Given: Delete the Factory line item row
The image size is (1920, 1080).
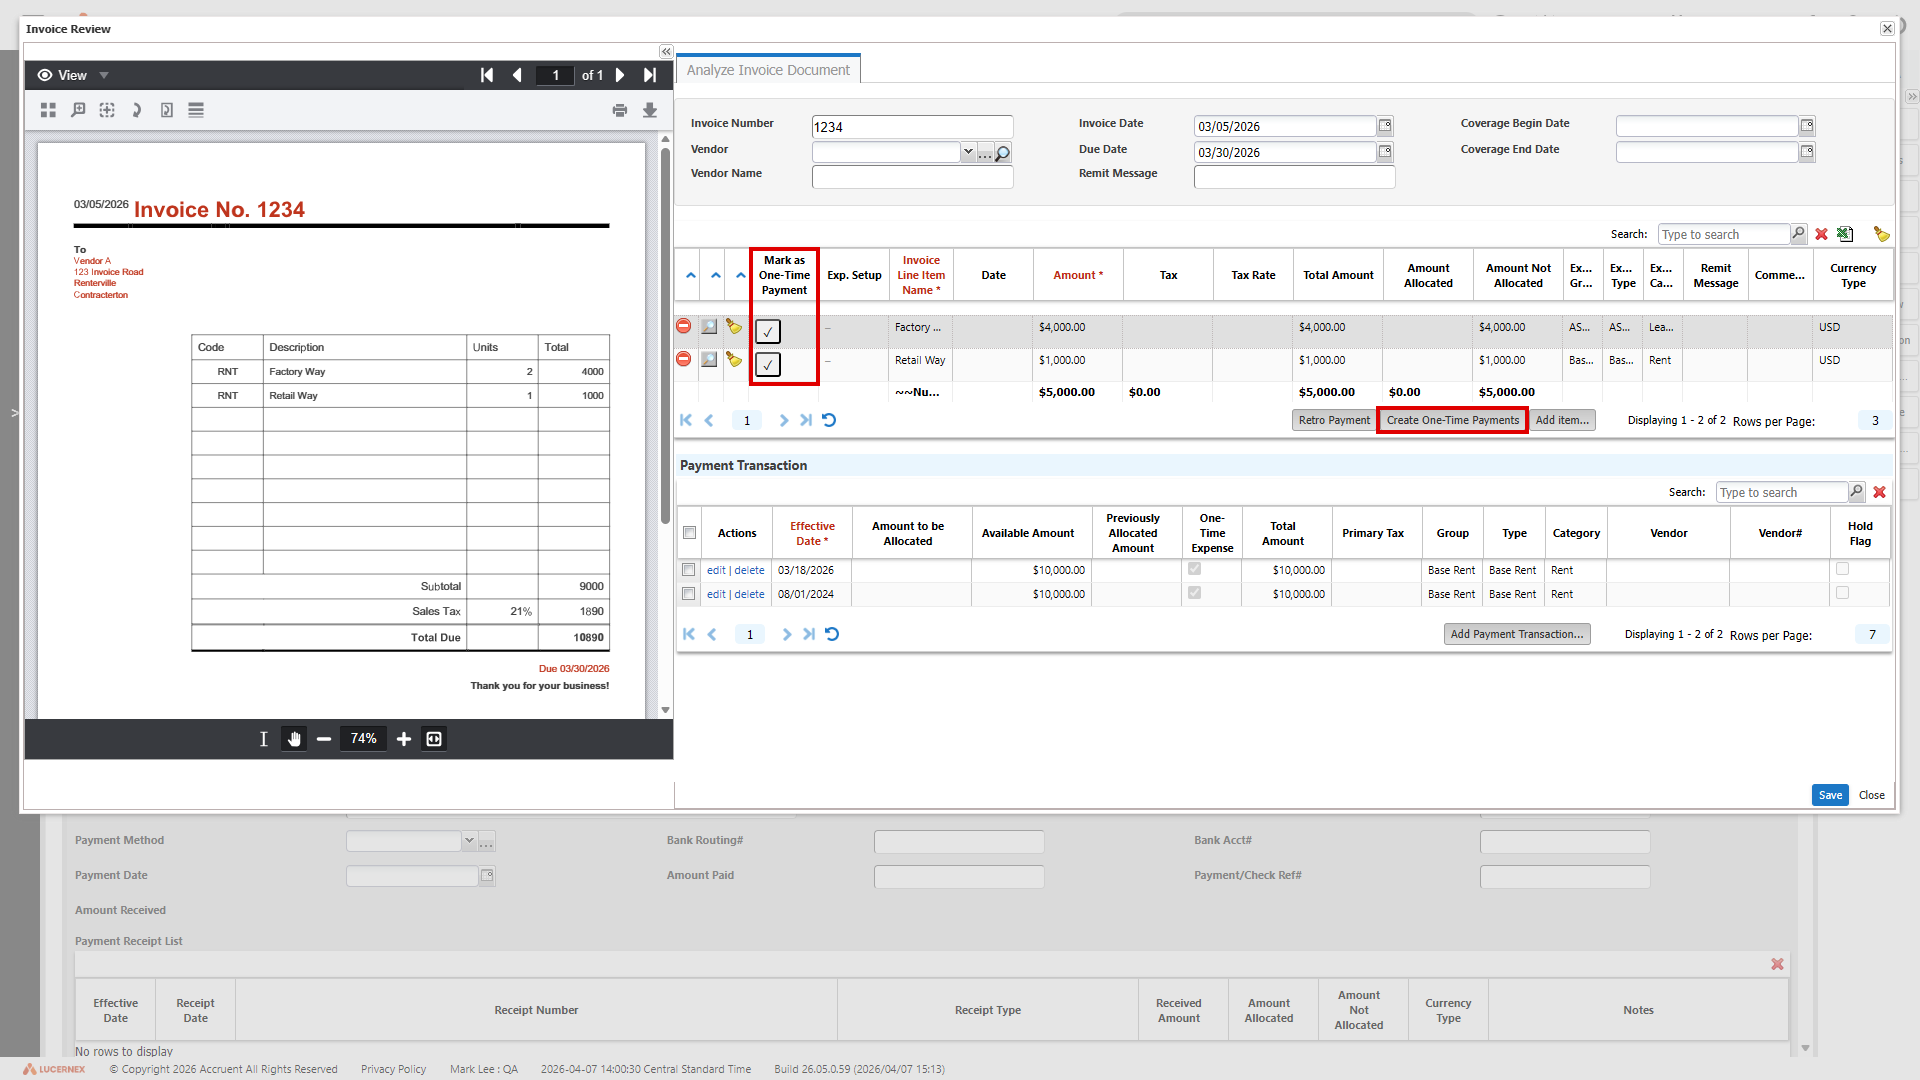Looking at the screenshot, I should (x=684, y=326).
